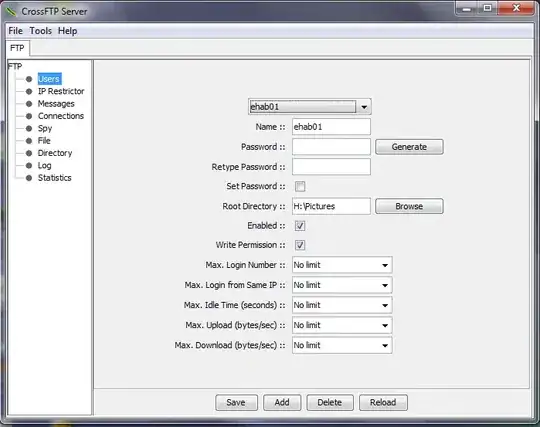Add a new user
The width and height of the screenshot is (540, 427).
click(282, 403)
